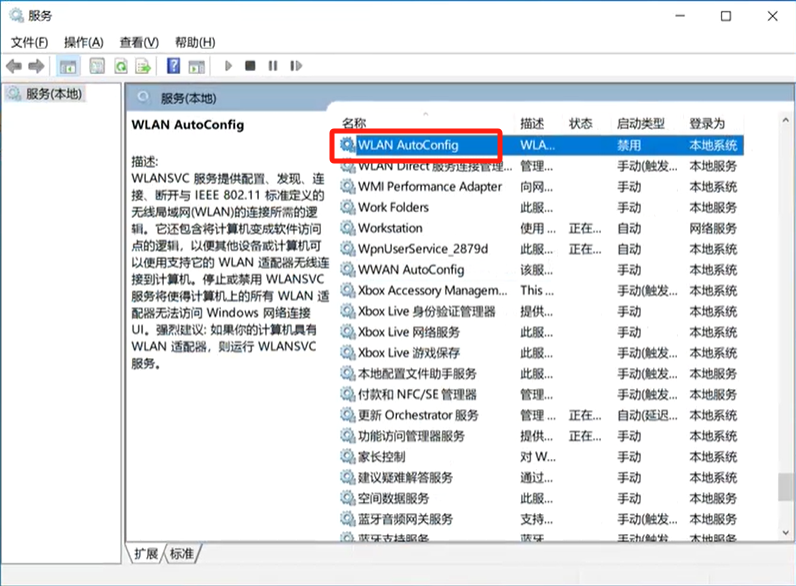Screen dimensions: 796x586
Task: Stop the selected service with stop icon
Action: 250,66
